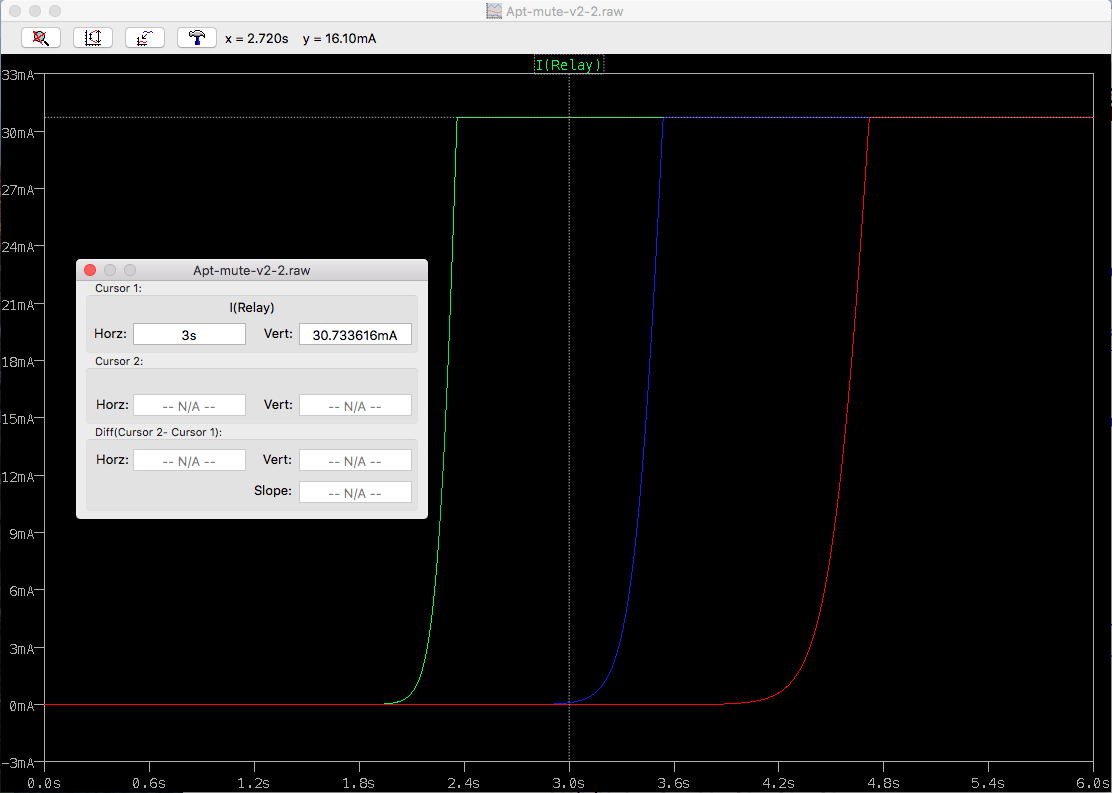Click the 2.4s time axis label
1112x793 pixels.
click(465, 784)
